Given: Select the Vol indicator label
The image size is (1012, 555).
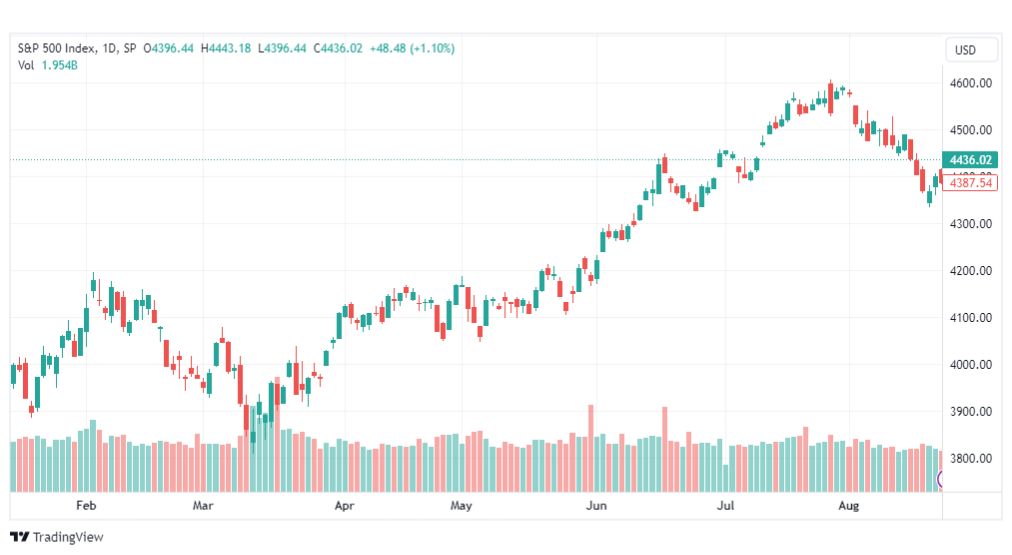Looking at the screenshot, I should coord(26,65).
